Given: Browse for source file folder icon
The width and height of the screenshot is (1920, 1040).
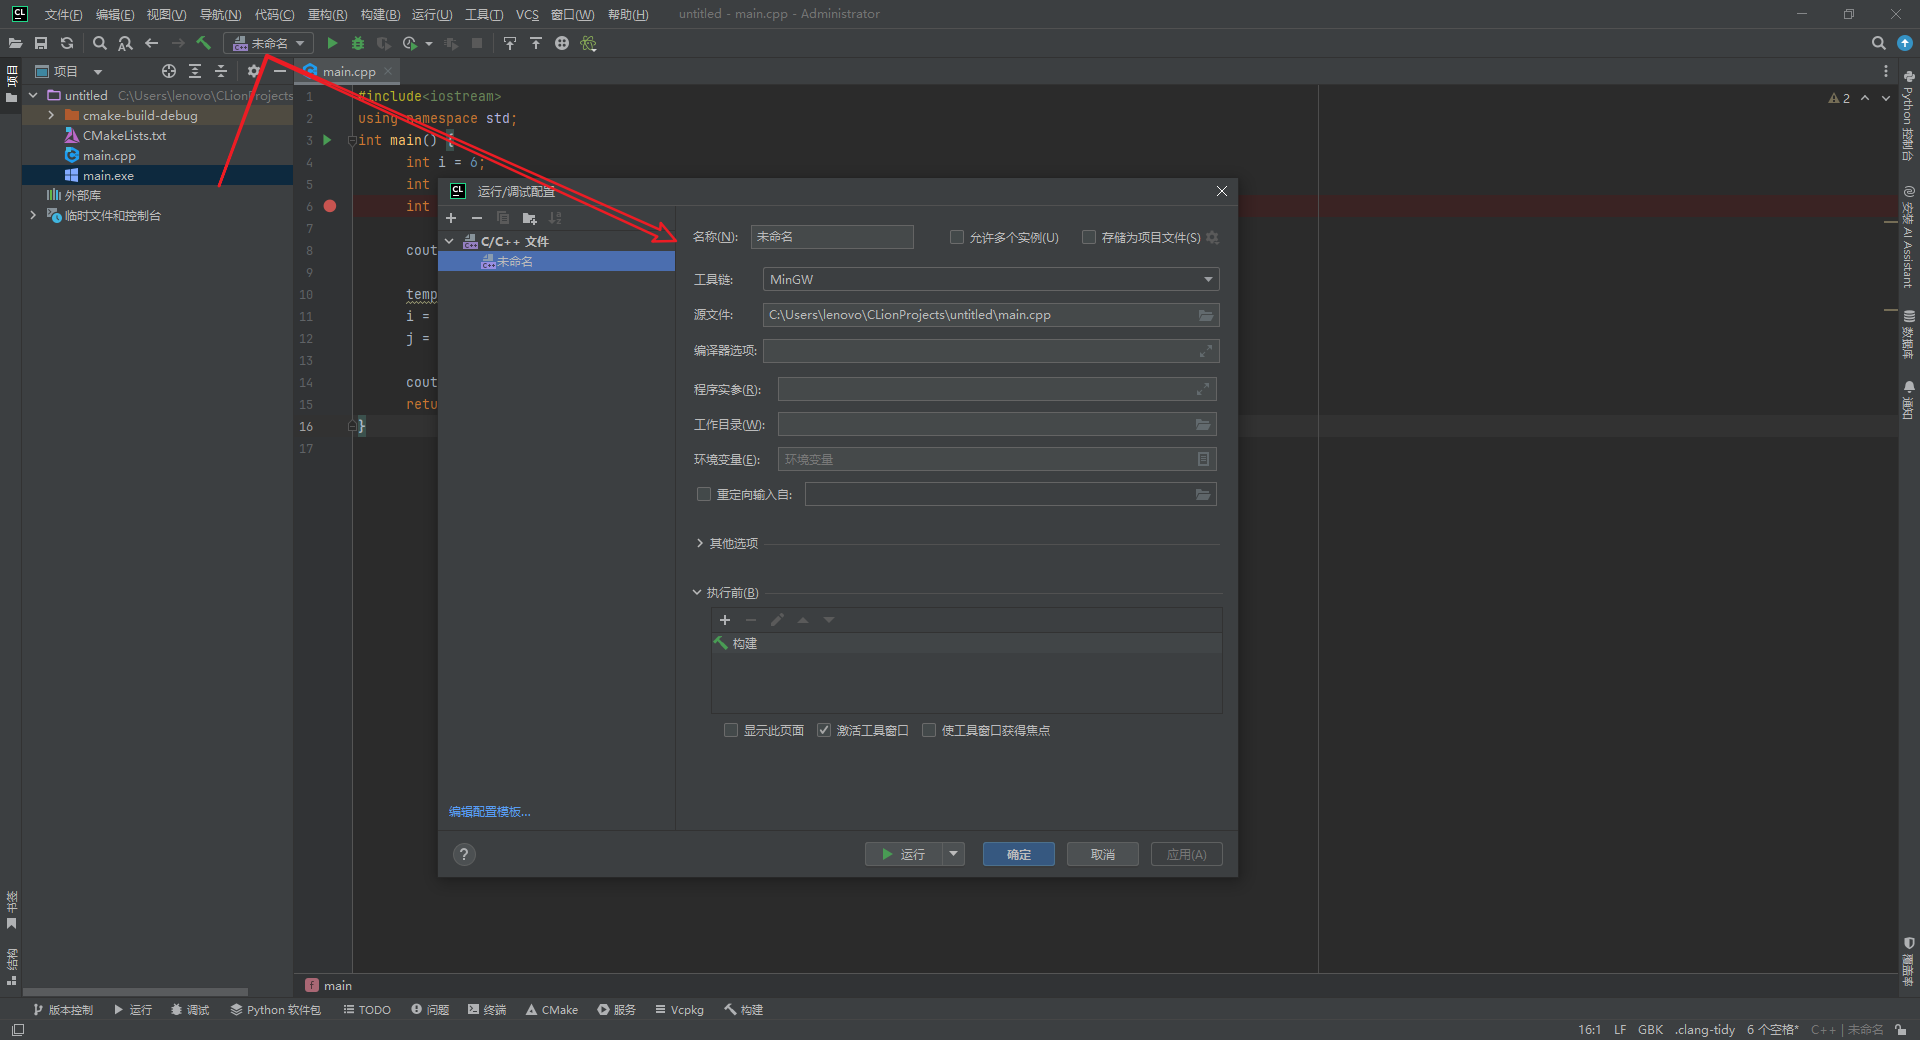Looking at the screenshot, I should click(x=1206, y=315).
